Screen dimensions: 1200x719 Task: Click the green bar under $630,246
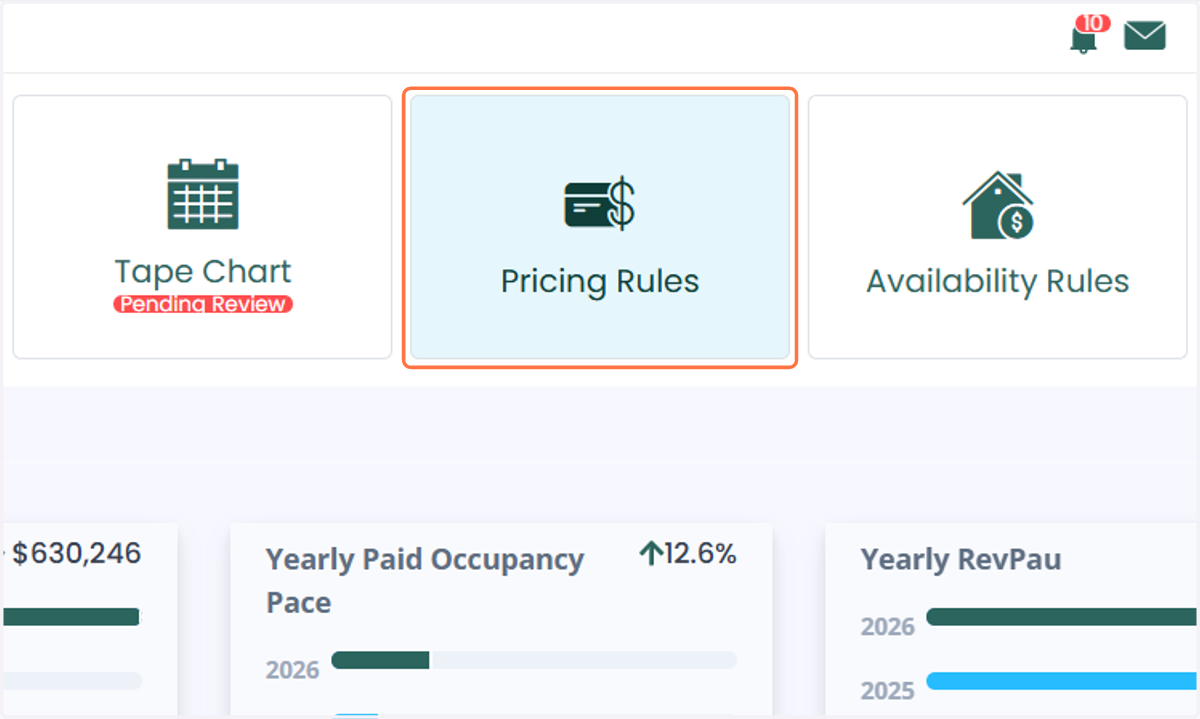click(x=70, y=617)
